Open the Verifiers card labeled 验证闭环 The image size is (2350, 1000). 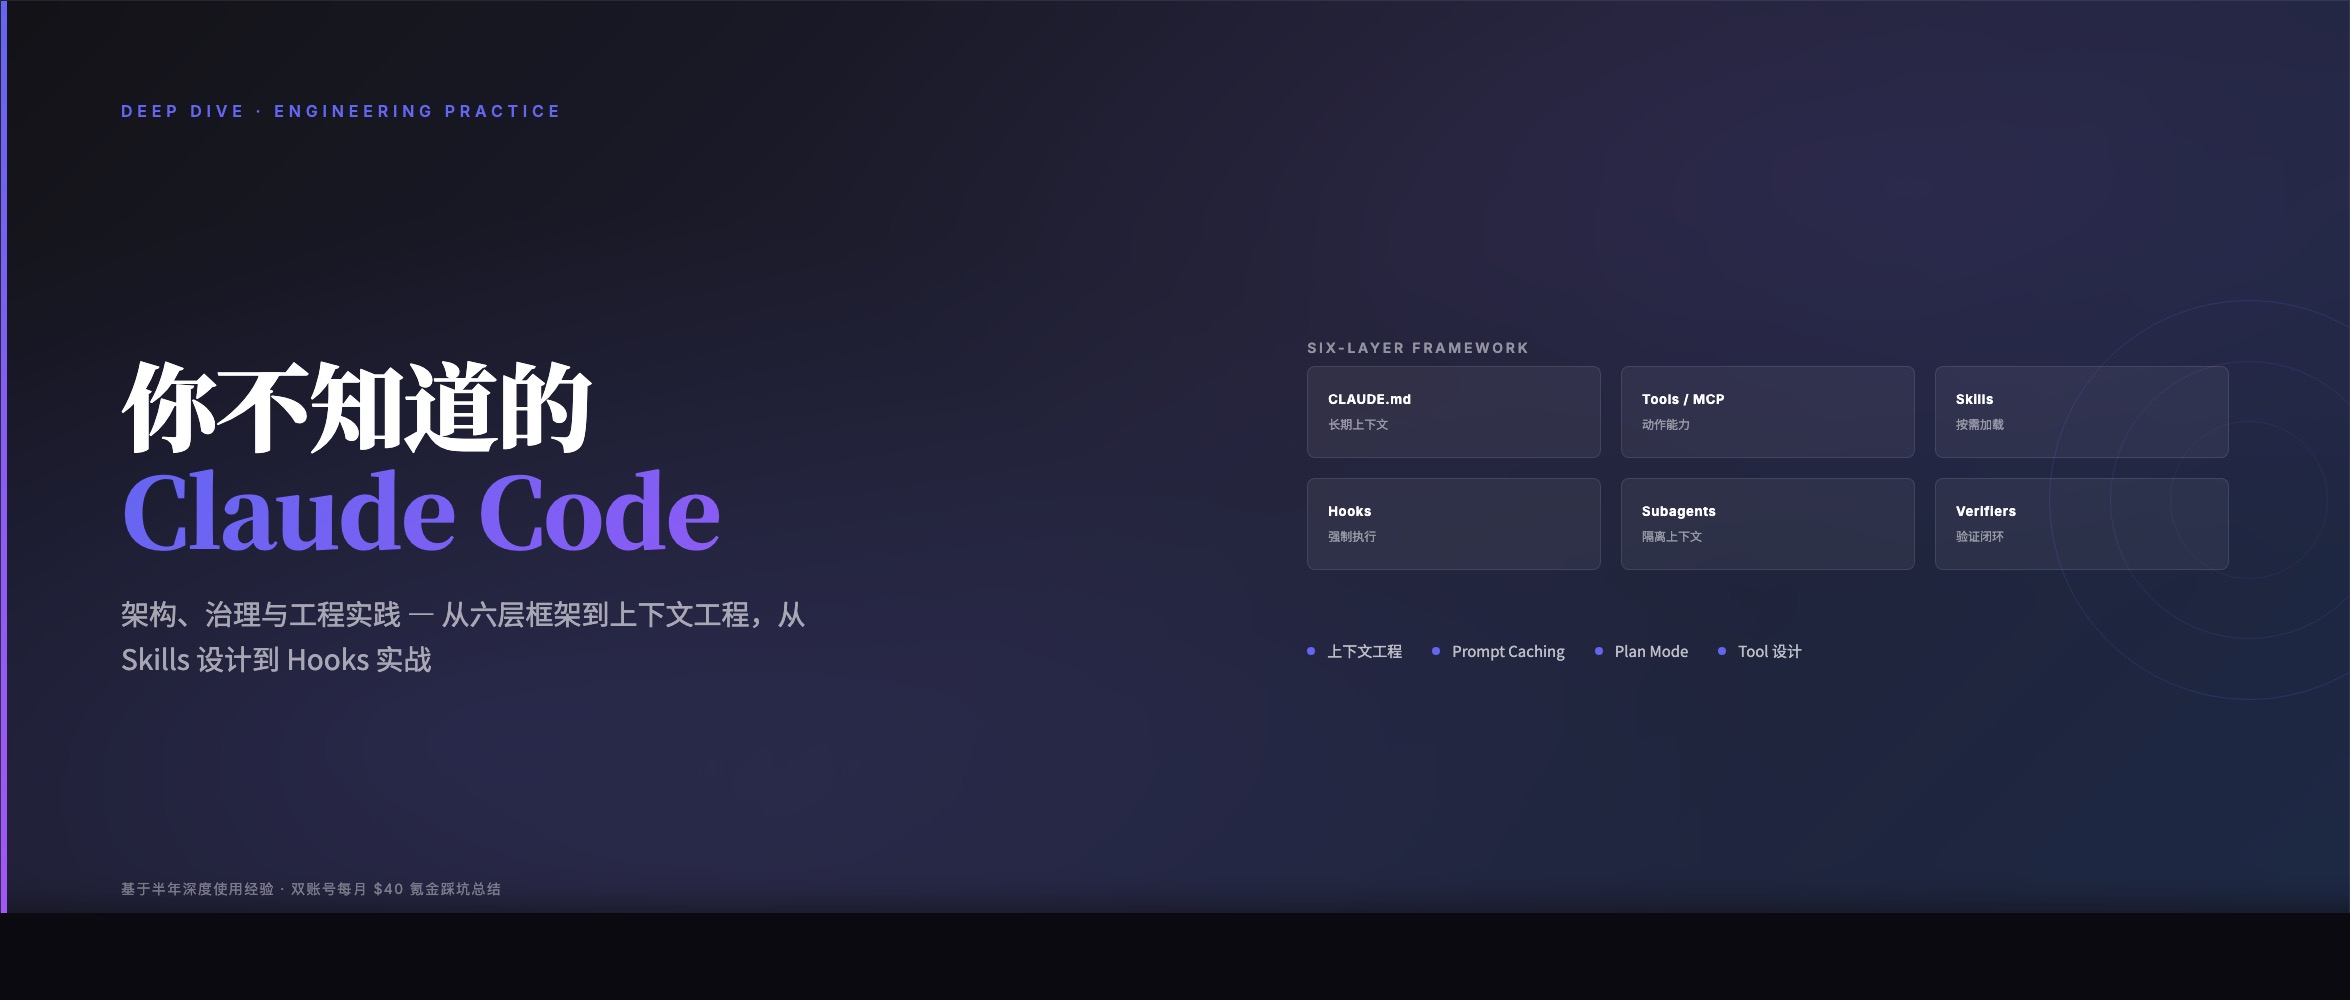click(2081, 524)
